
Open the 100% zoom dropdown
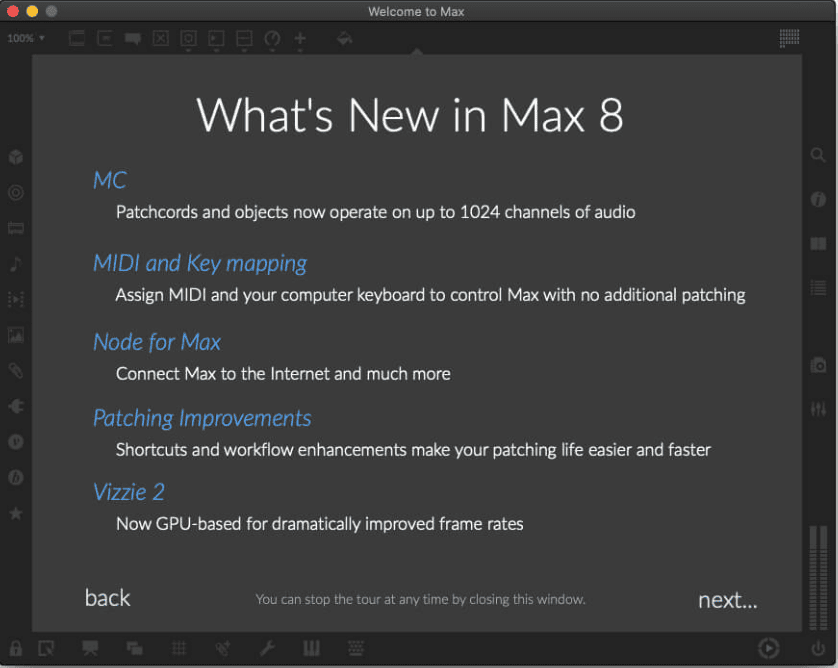click(26, 38)
